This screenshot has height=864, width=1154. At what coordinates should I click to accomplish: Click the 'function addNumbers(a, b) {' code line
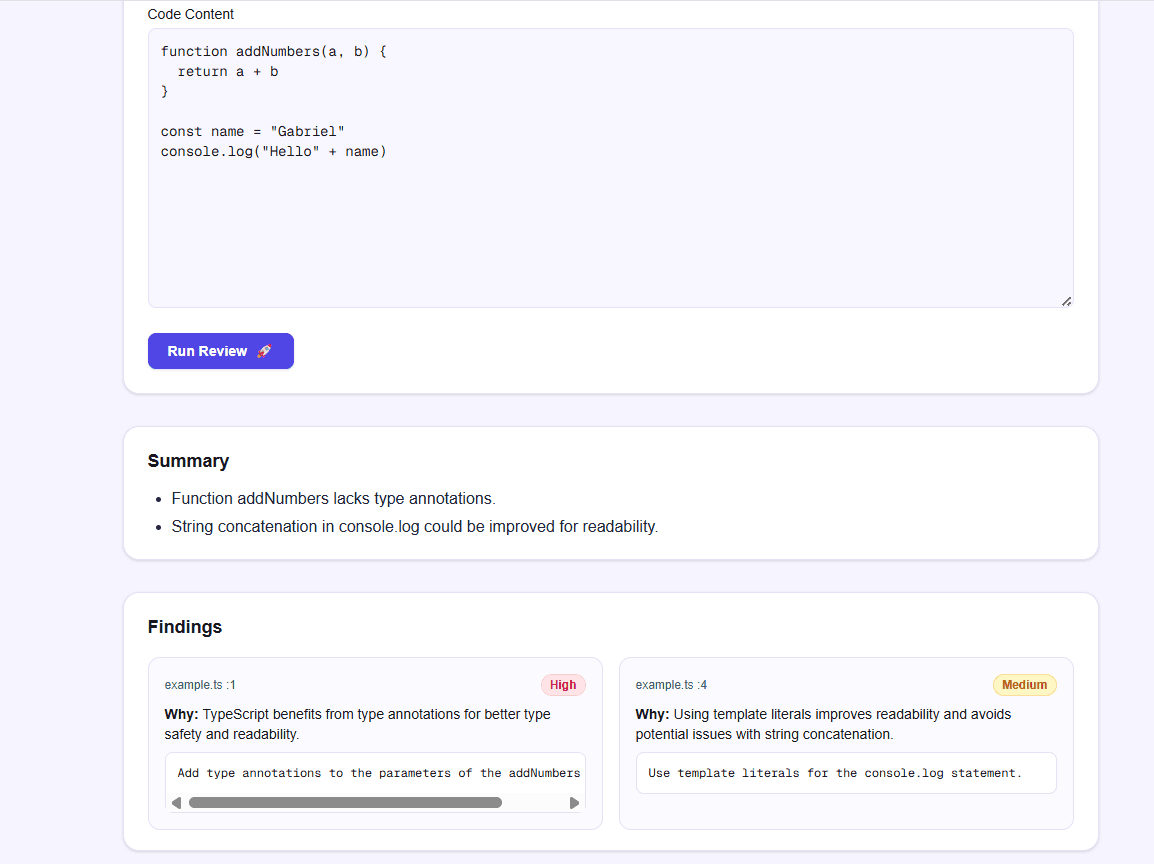pos(274,52)
